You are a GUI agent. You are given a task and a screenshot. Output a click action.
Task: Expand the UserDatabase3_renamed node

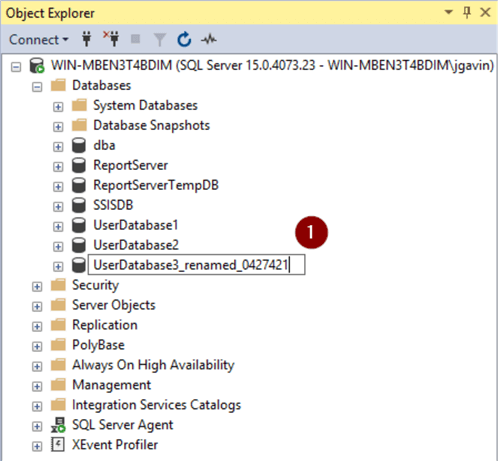pos(58,267)
